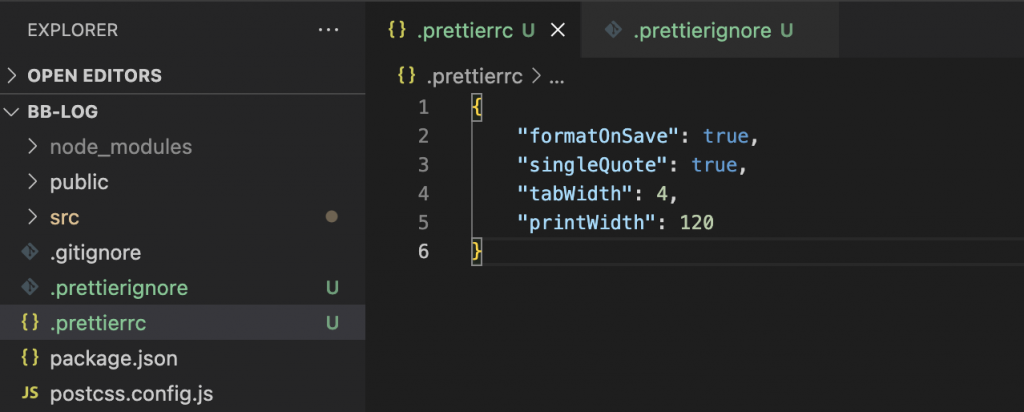Collapse the BB-LOG project folder
The width and height of the screenshot is (1024, 412).
click(13, 111)
